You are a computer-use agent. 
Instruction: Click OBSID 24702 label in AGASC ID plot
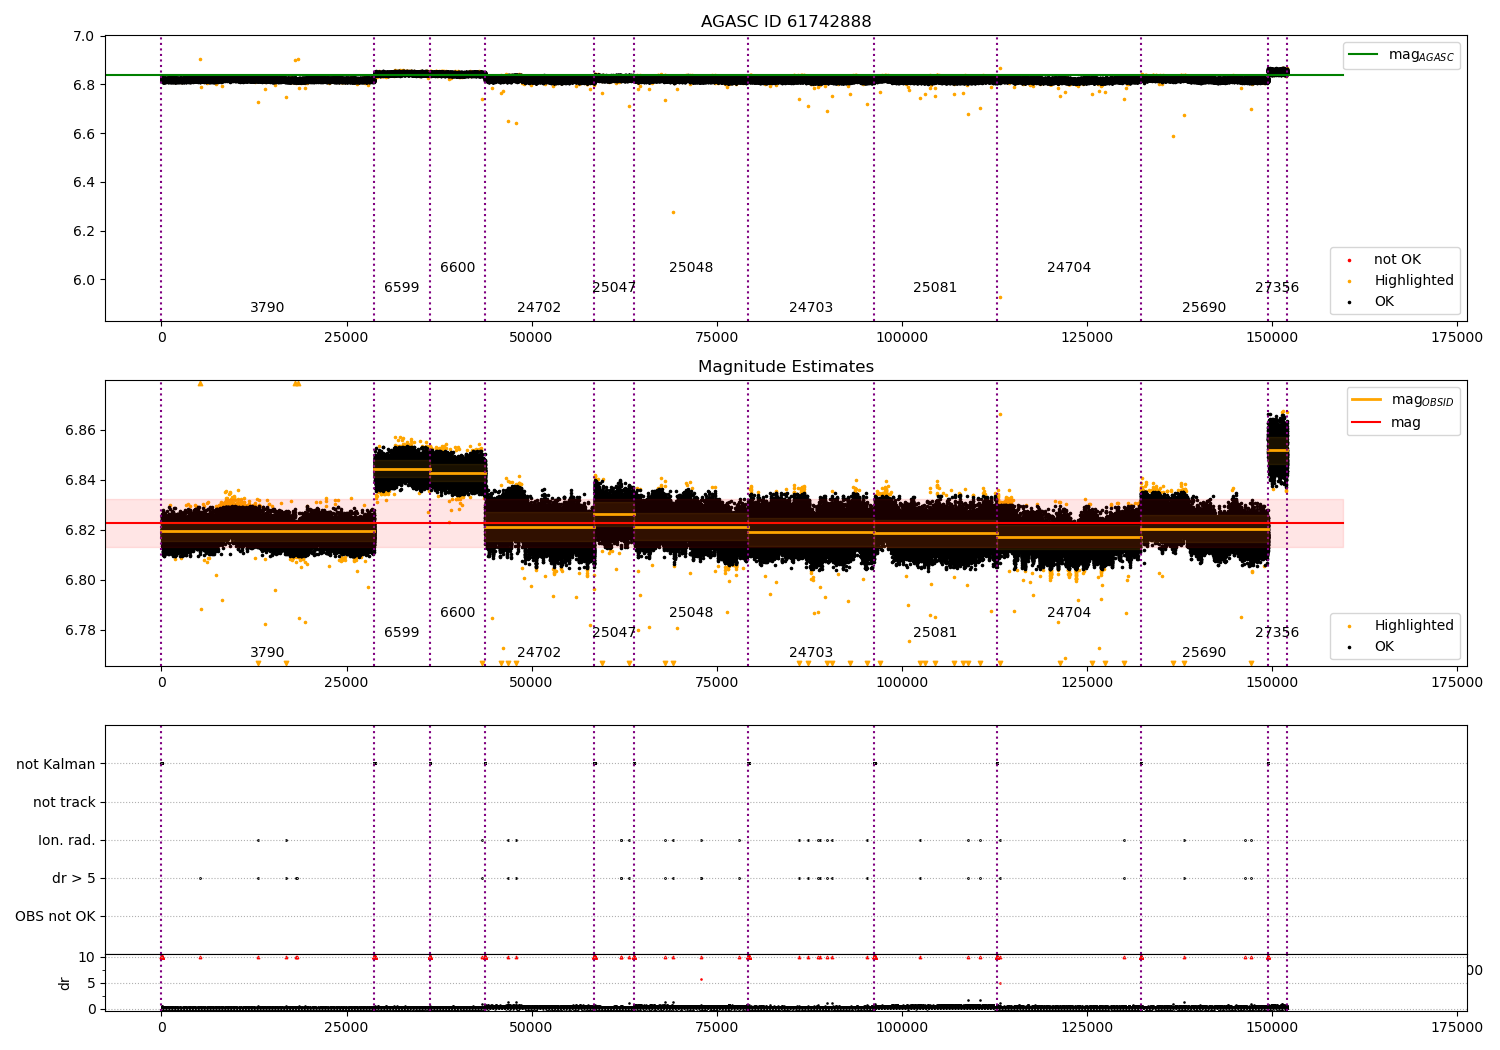tap(539, 308)
